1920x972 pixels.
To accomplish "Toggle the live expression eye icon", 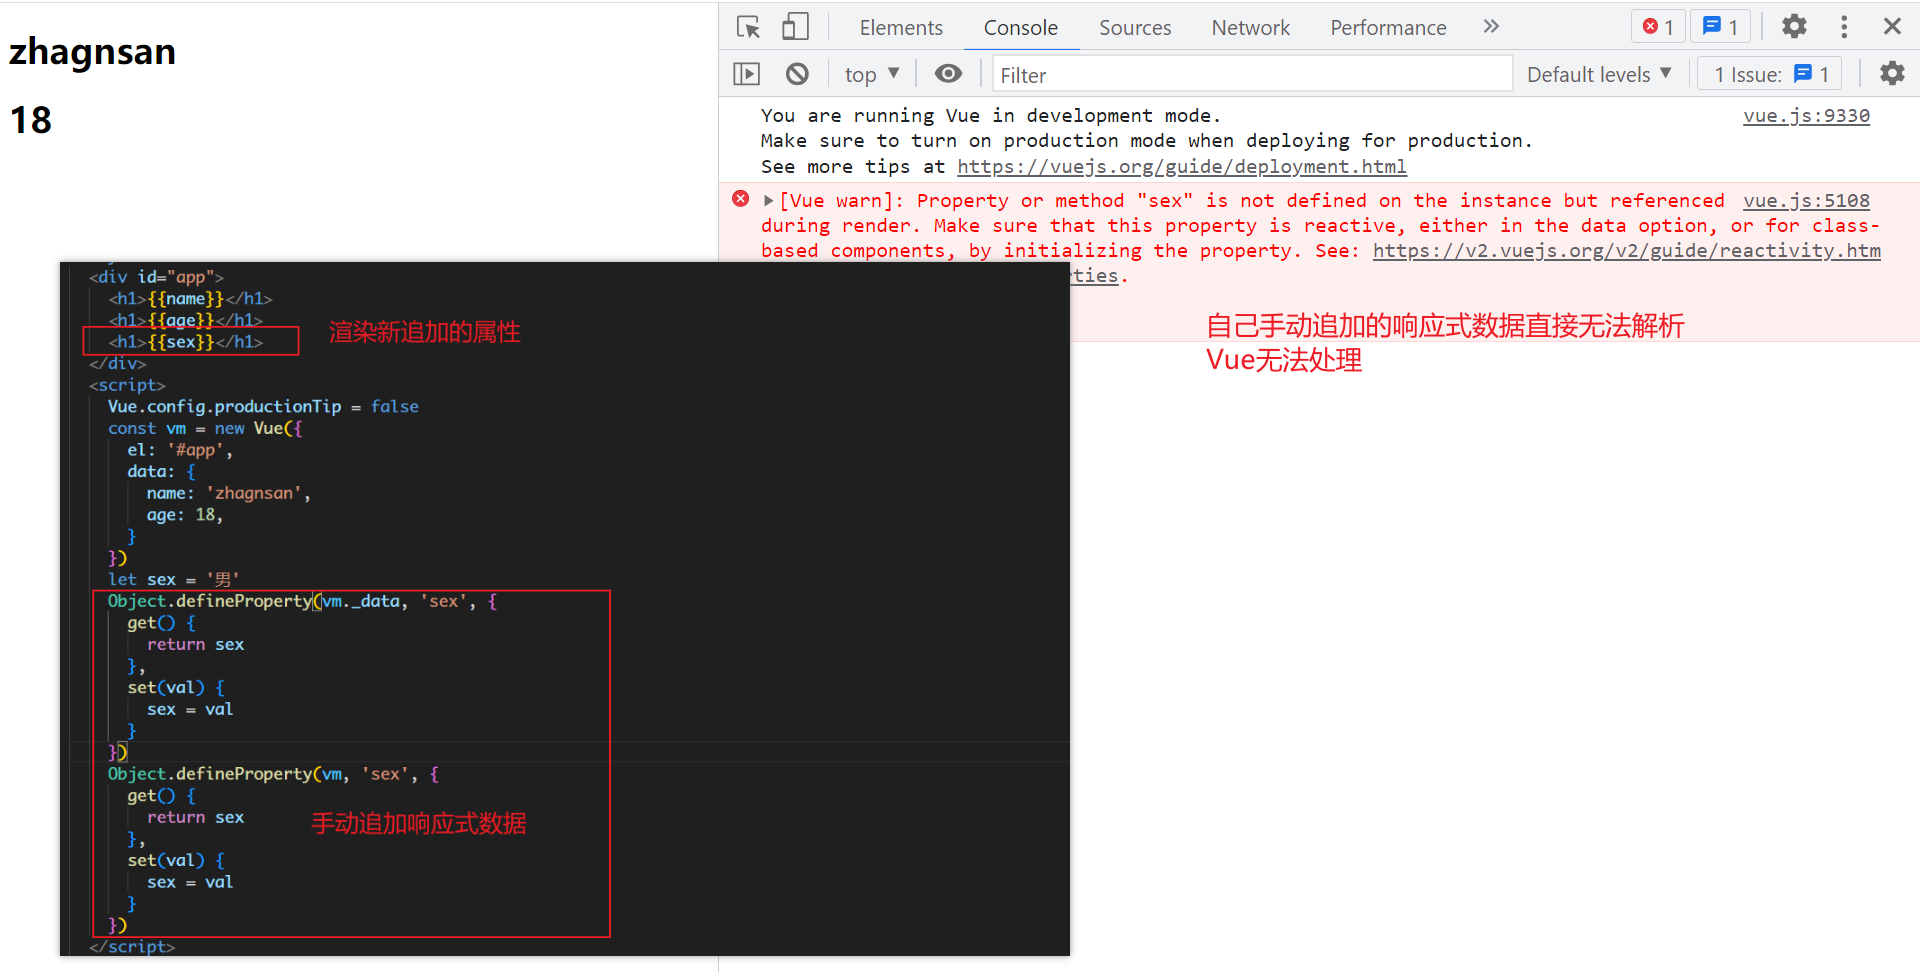I will (948, 74).
